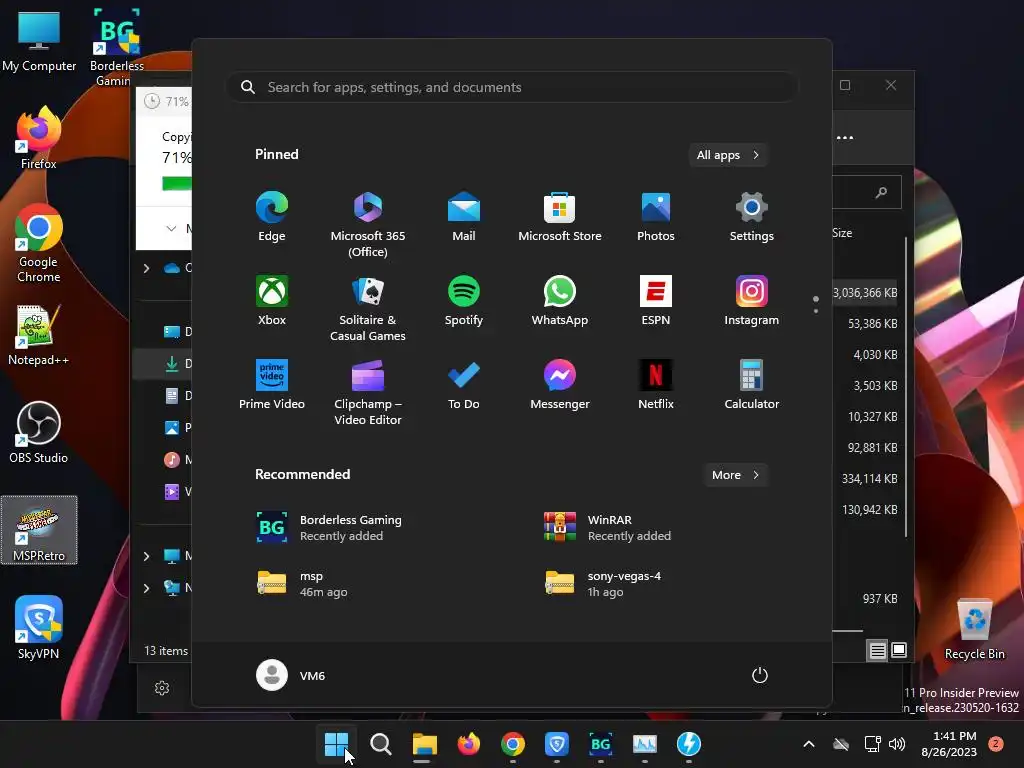Open Explorer See more options menu
This screenshot has height=768, width=1024.
click(845, 138)
